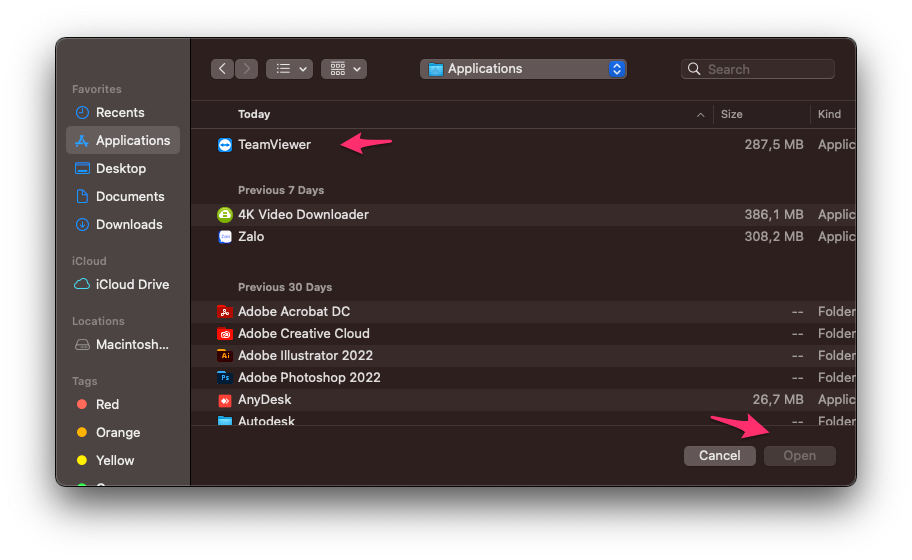Select Applications in the sidebar

click(123, 140)
